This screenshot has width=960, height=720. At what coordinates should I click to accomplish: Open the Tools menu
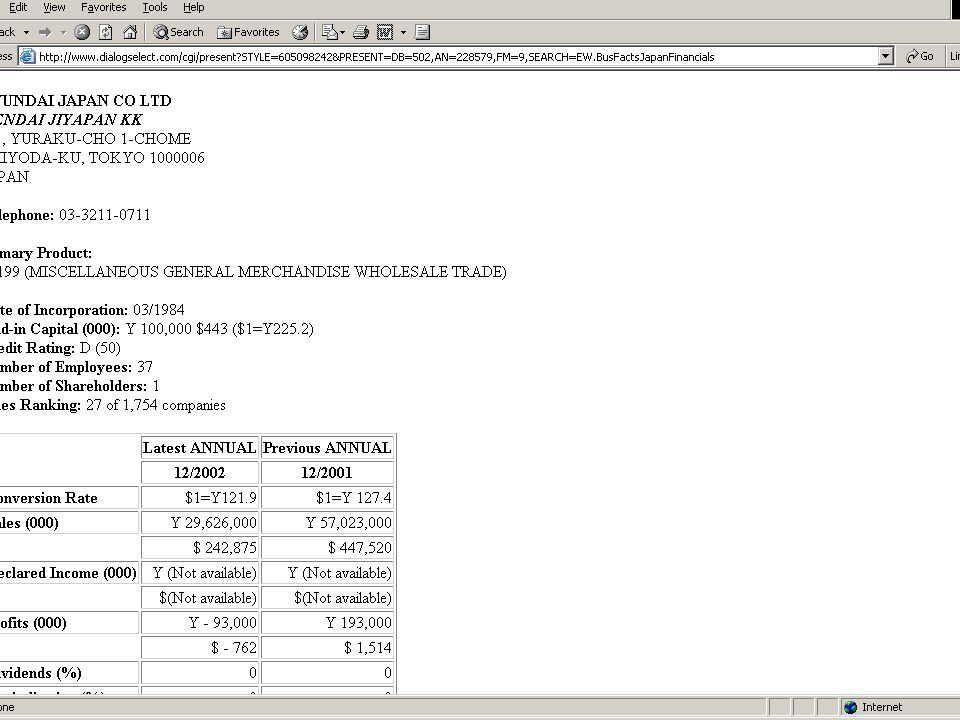(x=154, y=7)
